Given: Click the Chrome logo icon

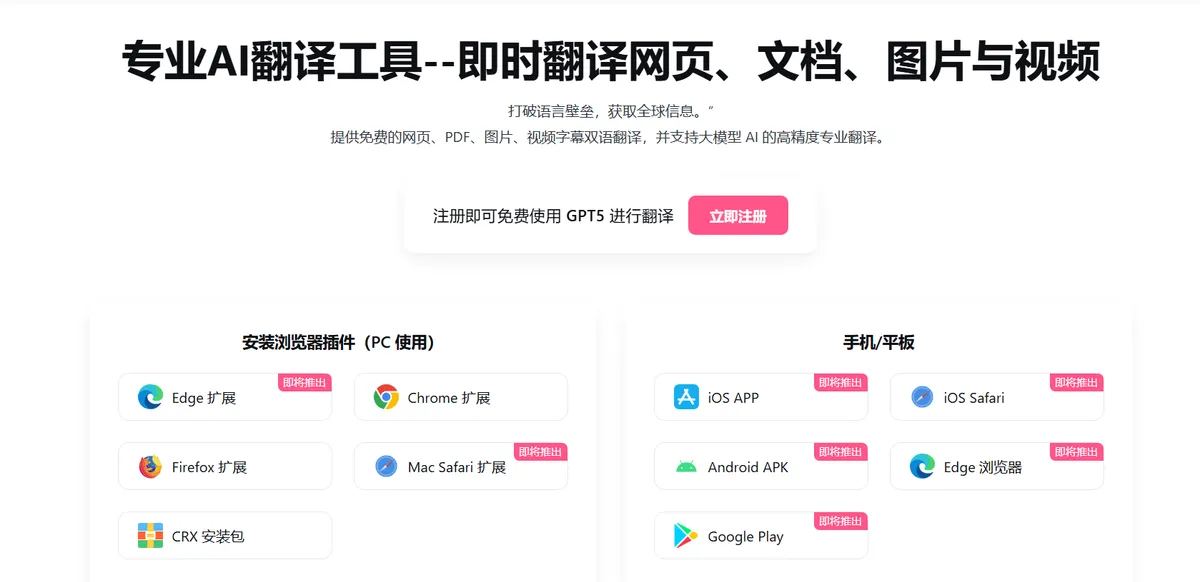Looking at the screenshot, I should tap(386, 397).
